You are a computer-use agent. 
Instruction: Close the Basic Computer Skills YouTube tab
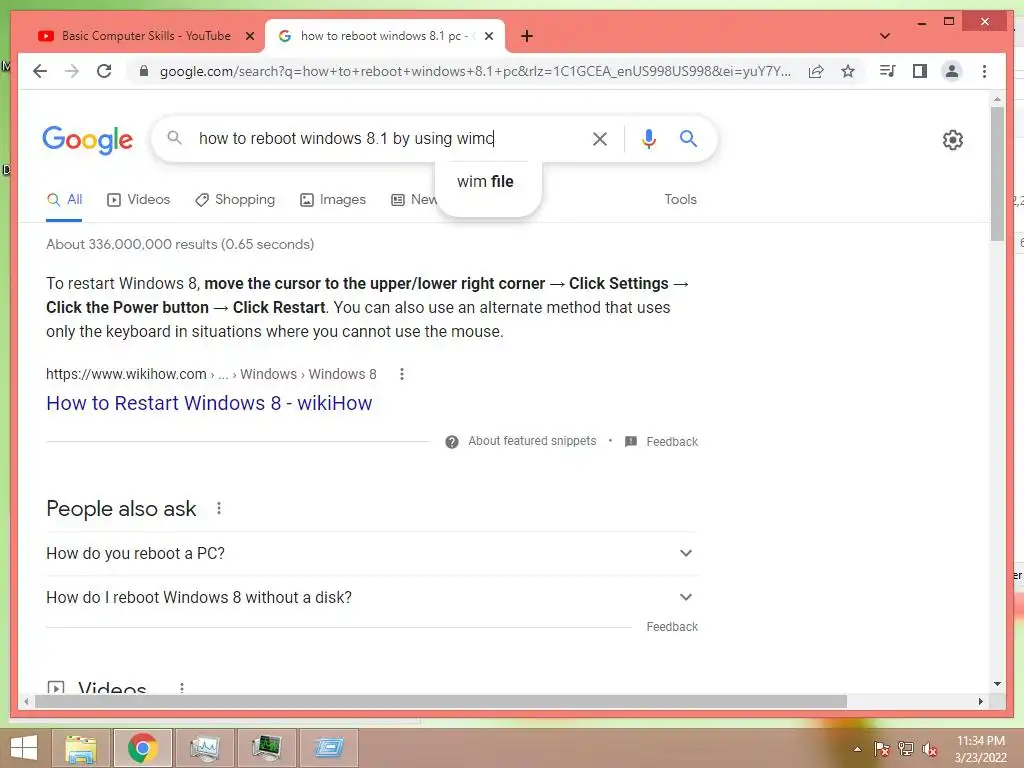249,37
